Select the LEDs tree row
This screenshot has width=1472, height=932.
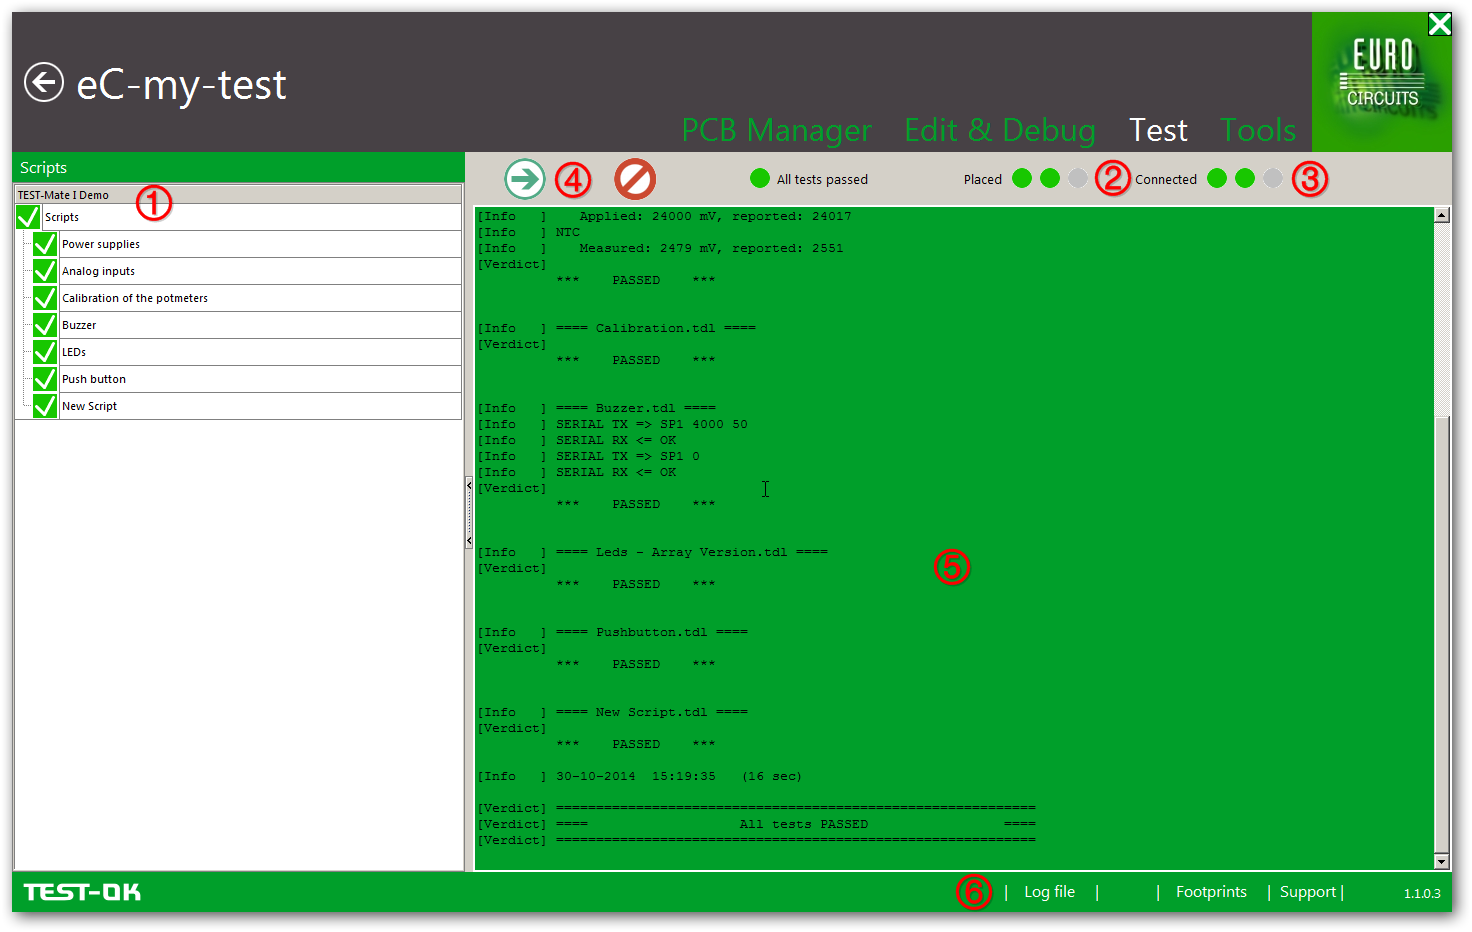click(260, 352)
